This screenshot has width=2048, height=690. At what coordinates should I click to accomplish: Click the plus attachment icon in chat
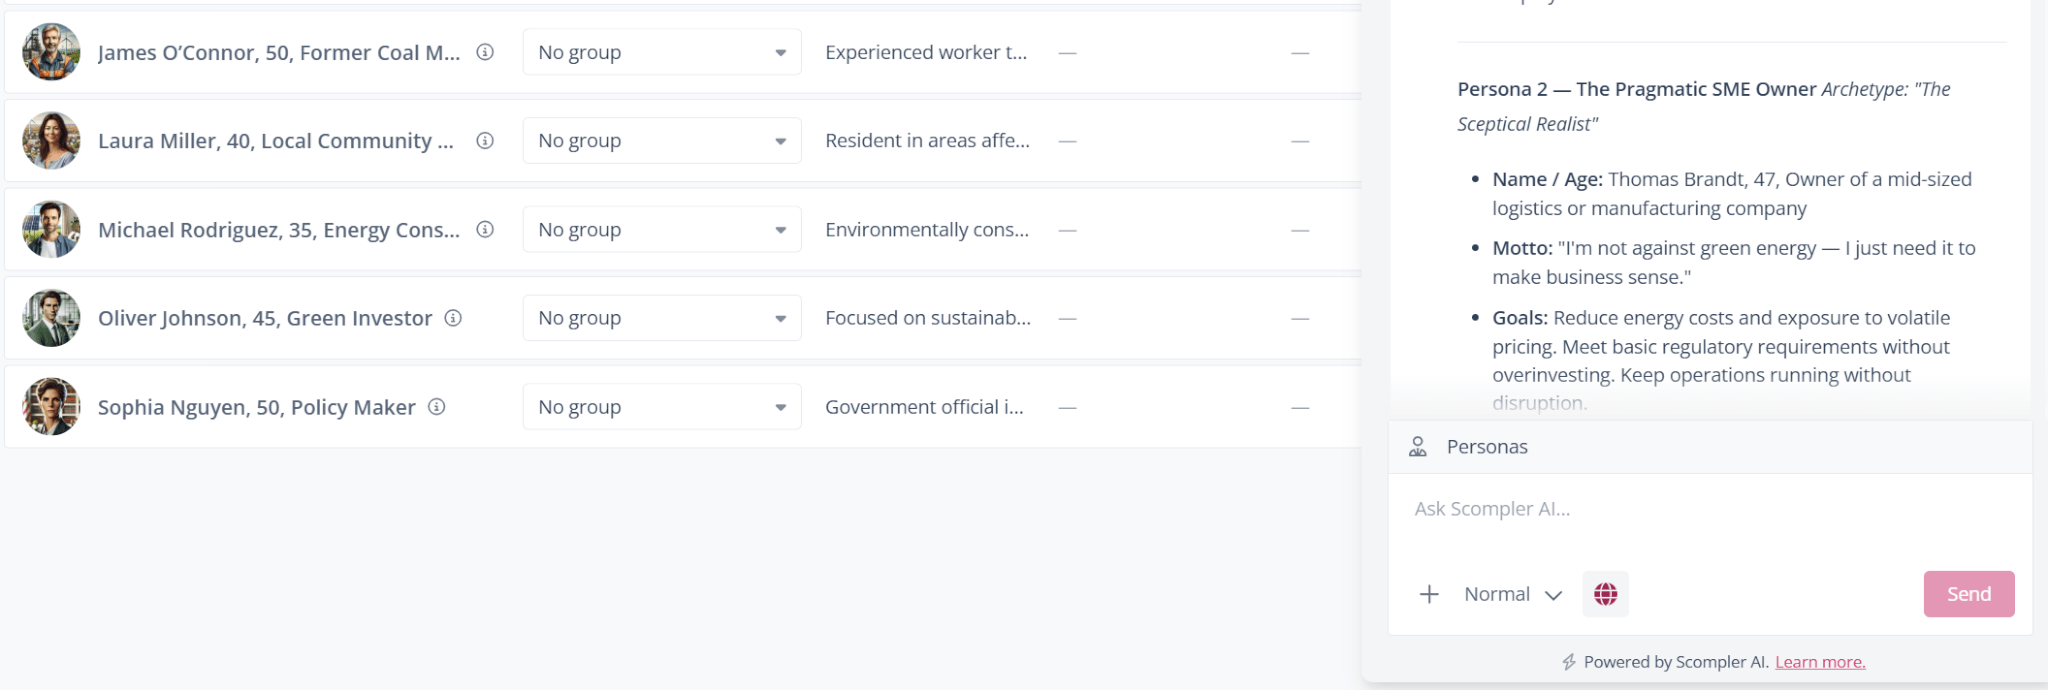[x=1429, y=594]
